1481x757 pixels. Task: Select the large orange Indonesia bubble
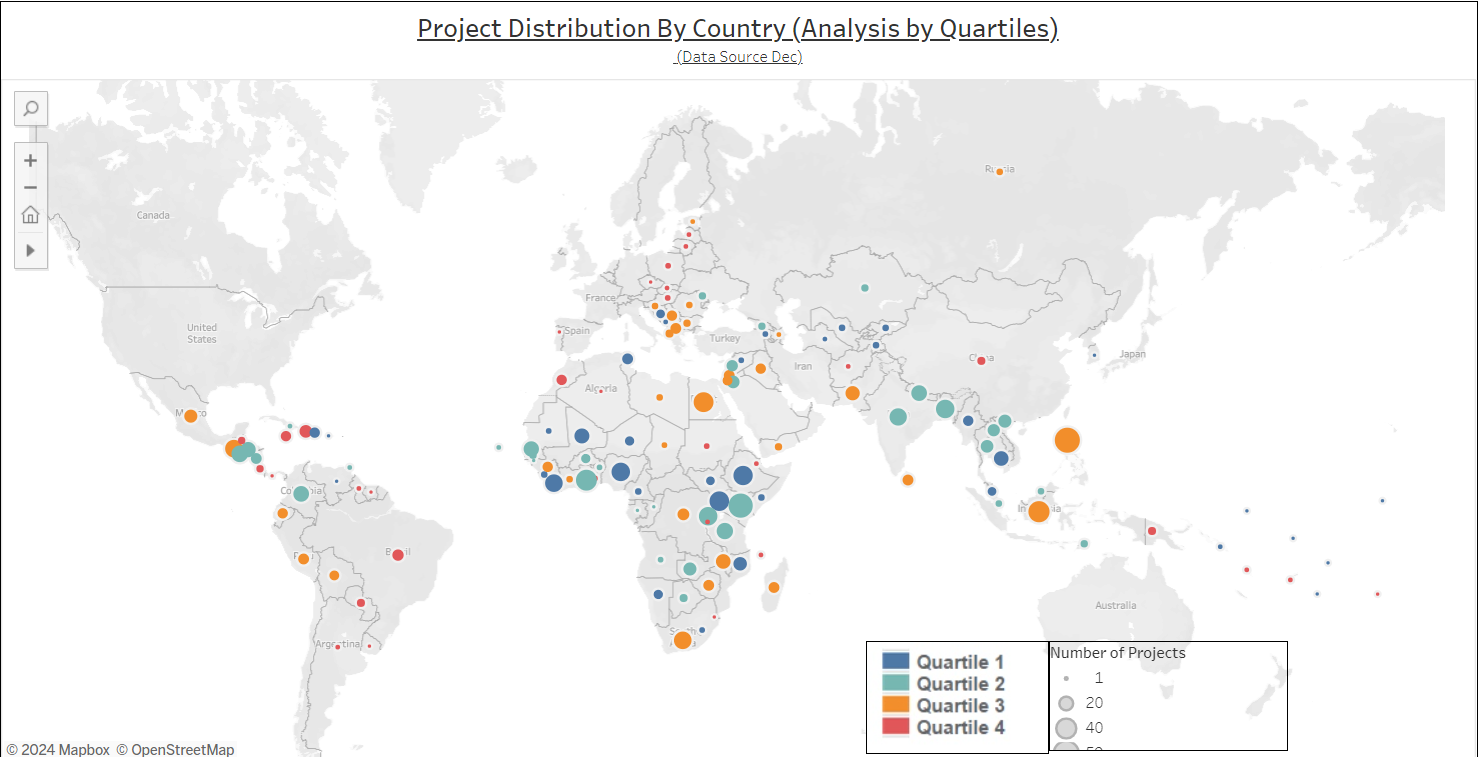point(1039,511)
